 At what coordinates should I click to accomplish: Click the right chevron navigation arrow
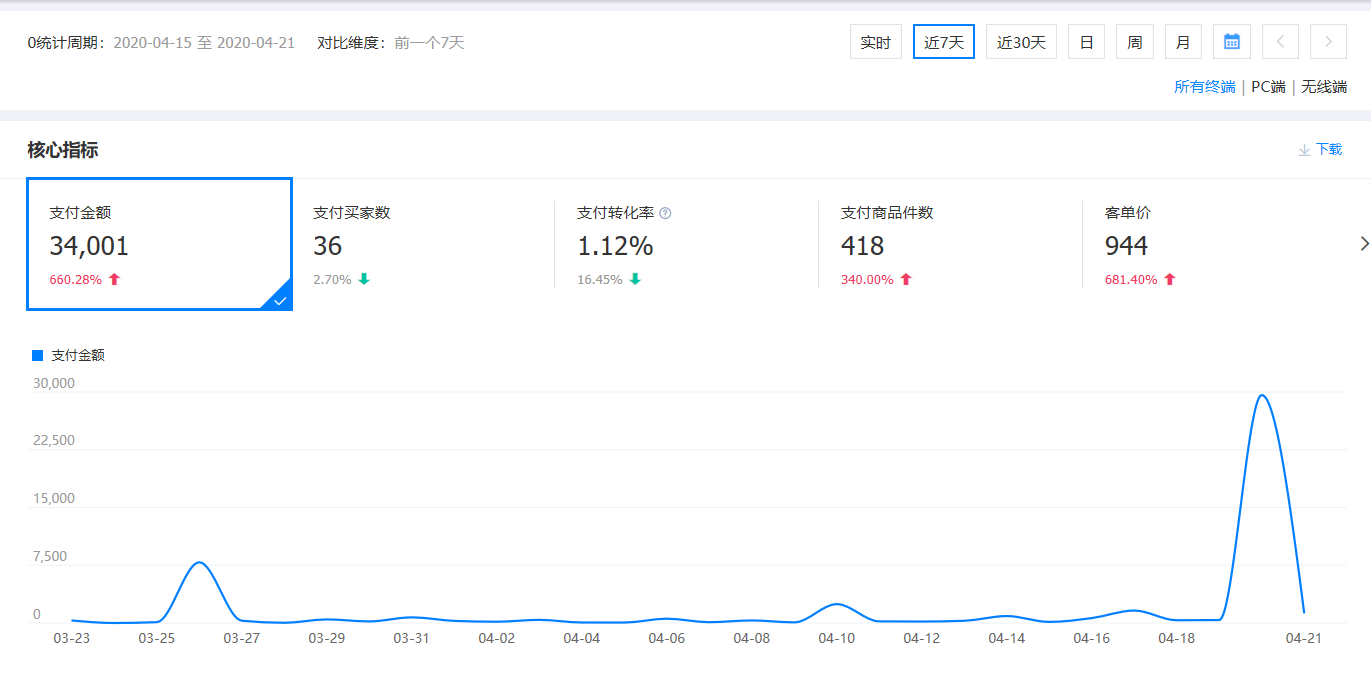click(x=1328, y=41)
